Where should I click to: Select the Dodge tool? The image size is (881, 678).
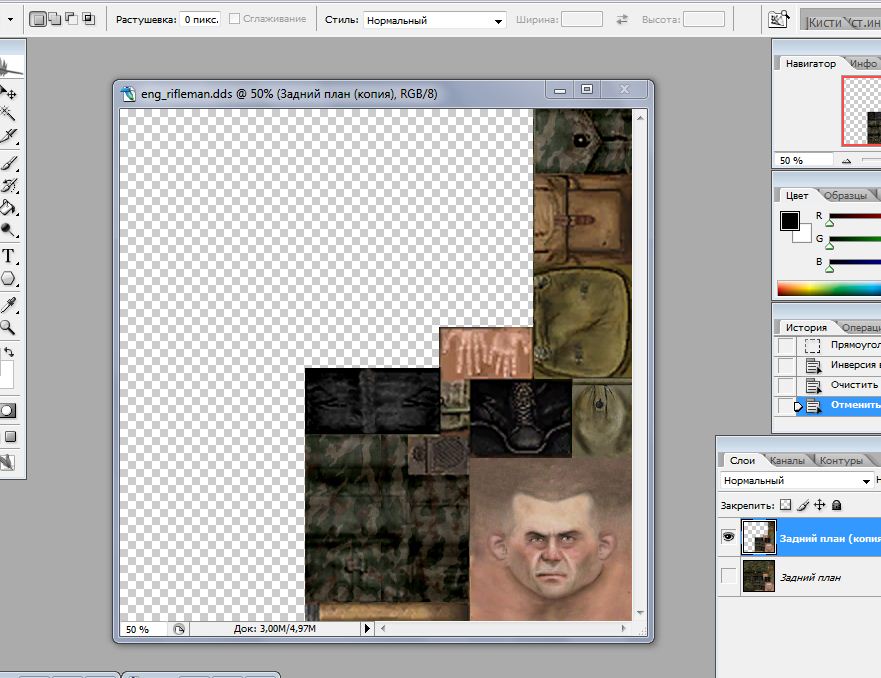click(x=8, y=230)
